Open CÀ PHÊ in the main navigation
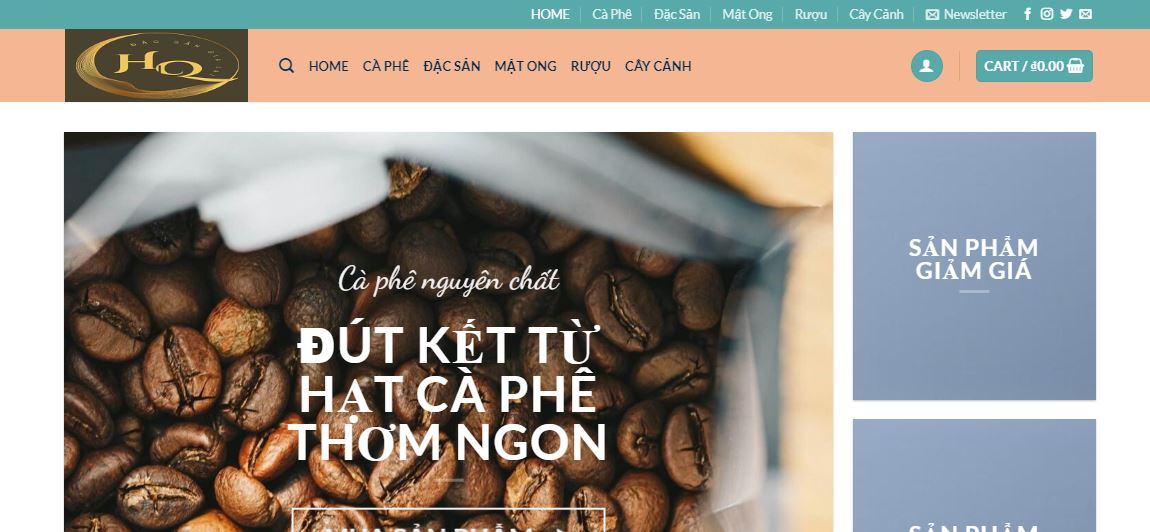Viewport: 1150px width, 532px height. tap(386, 66)
